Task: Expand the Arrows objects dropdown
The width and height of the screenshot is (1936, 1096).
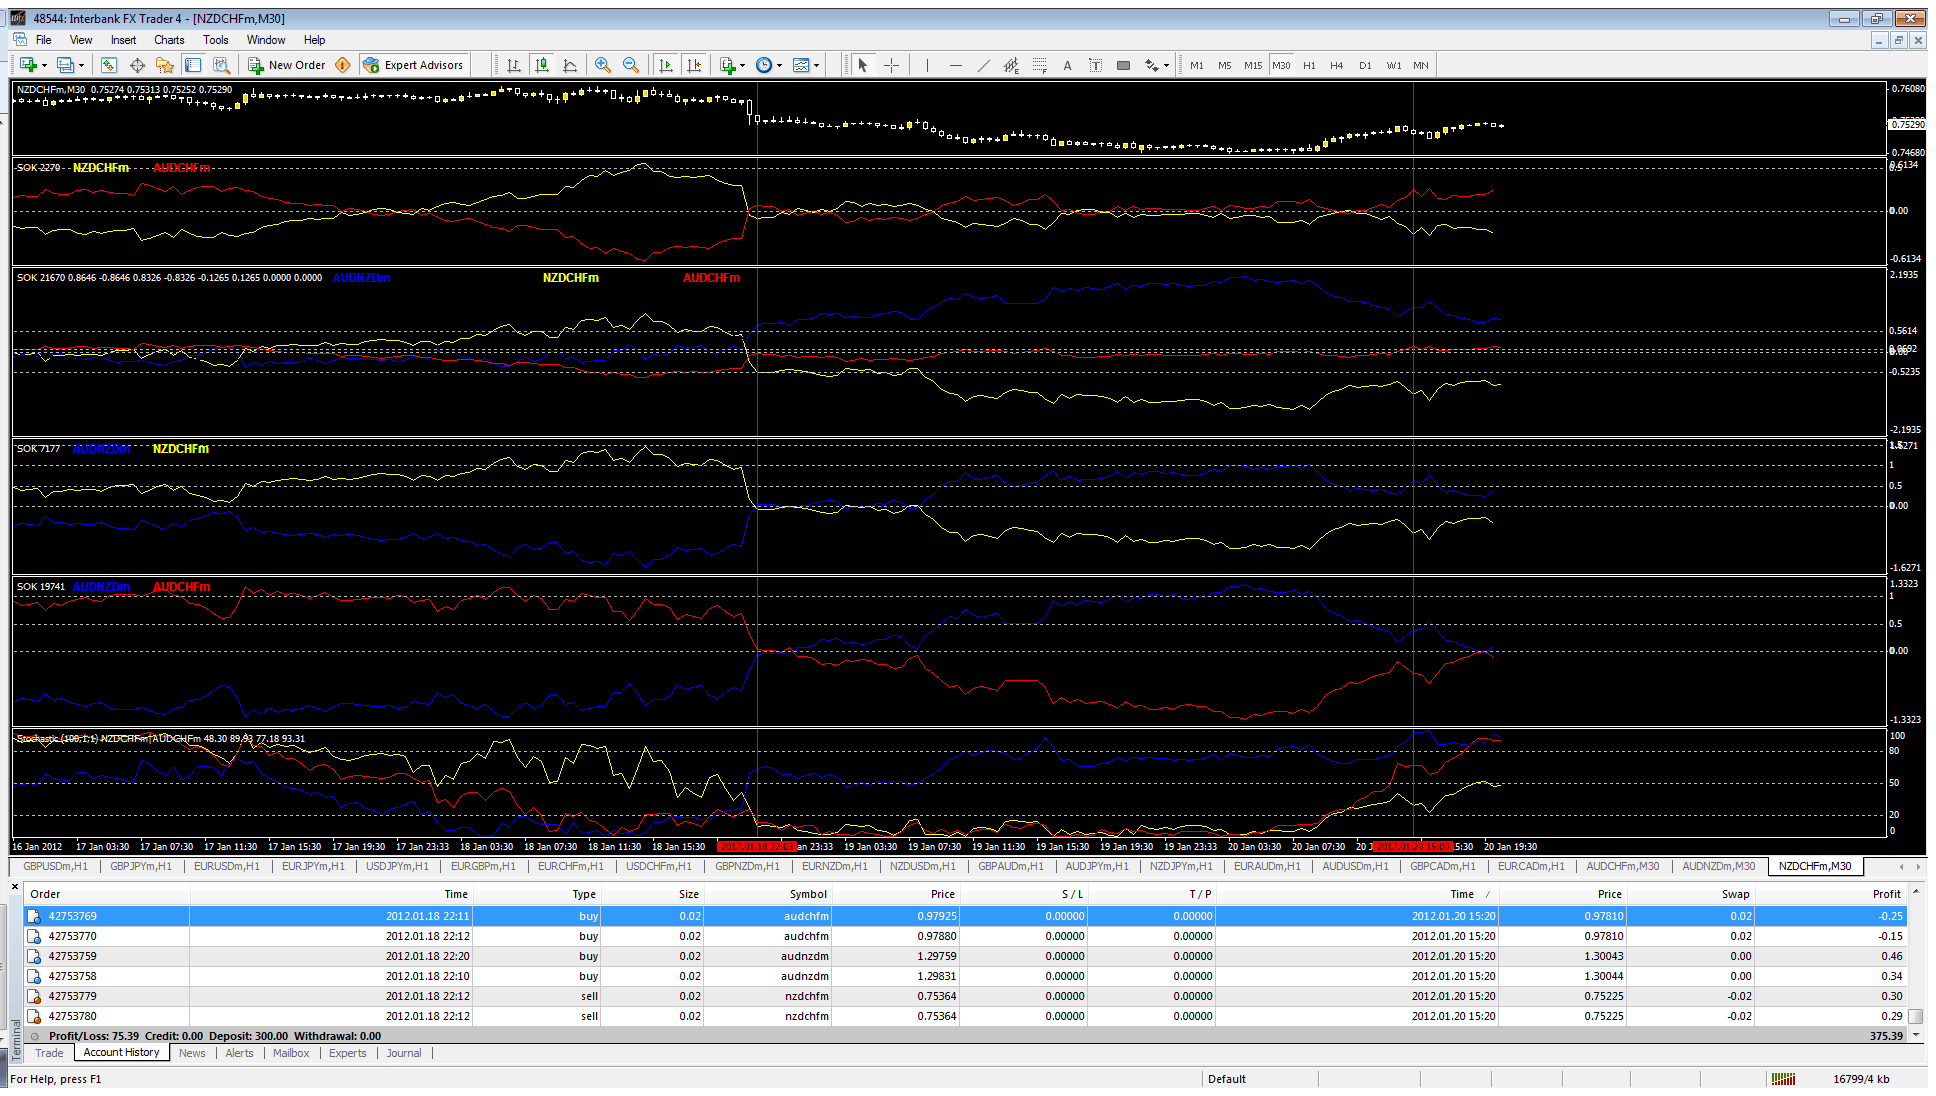Action: (x=1166, y=66)
